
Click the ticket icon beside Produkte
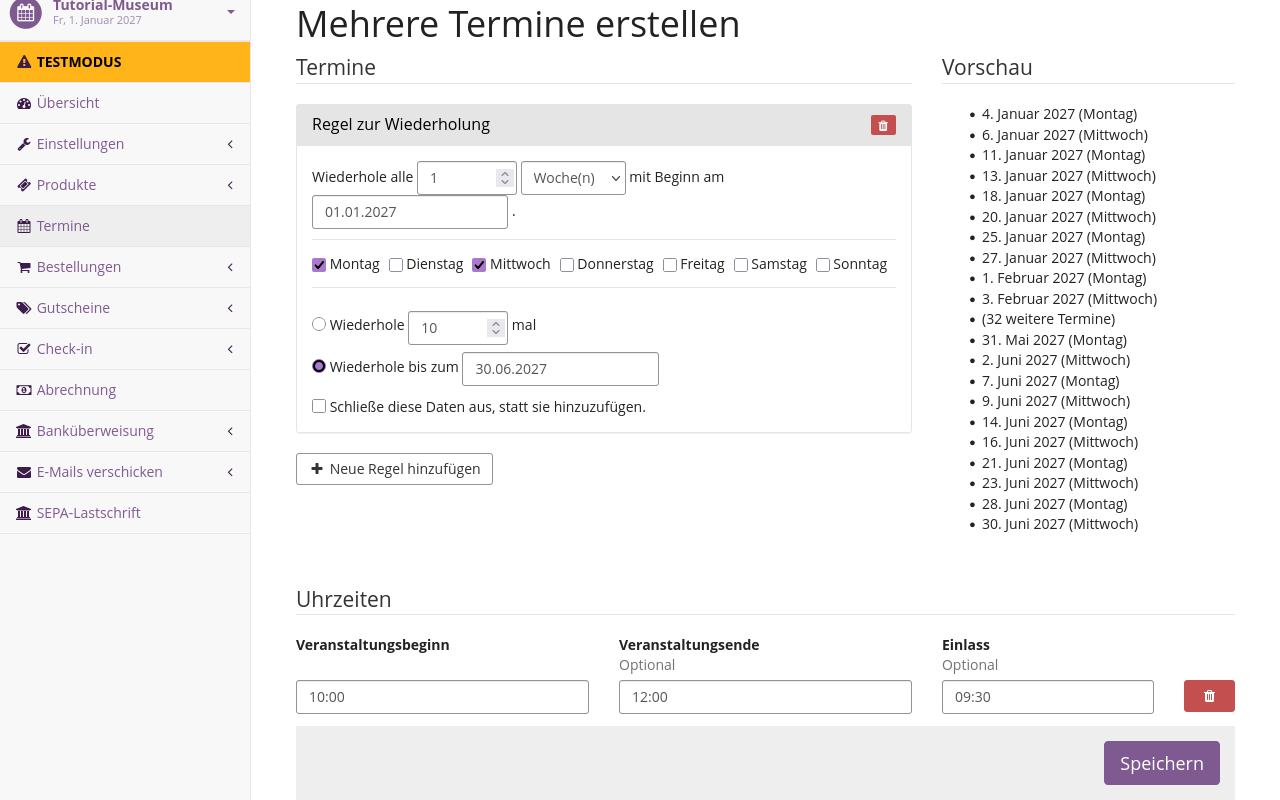point(24,185)
